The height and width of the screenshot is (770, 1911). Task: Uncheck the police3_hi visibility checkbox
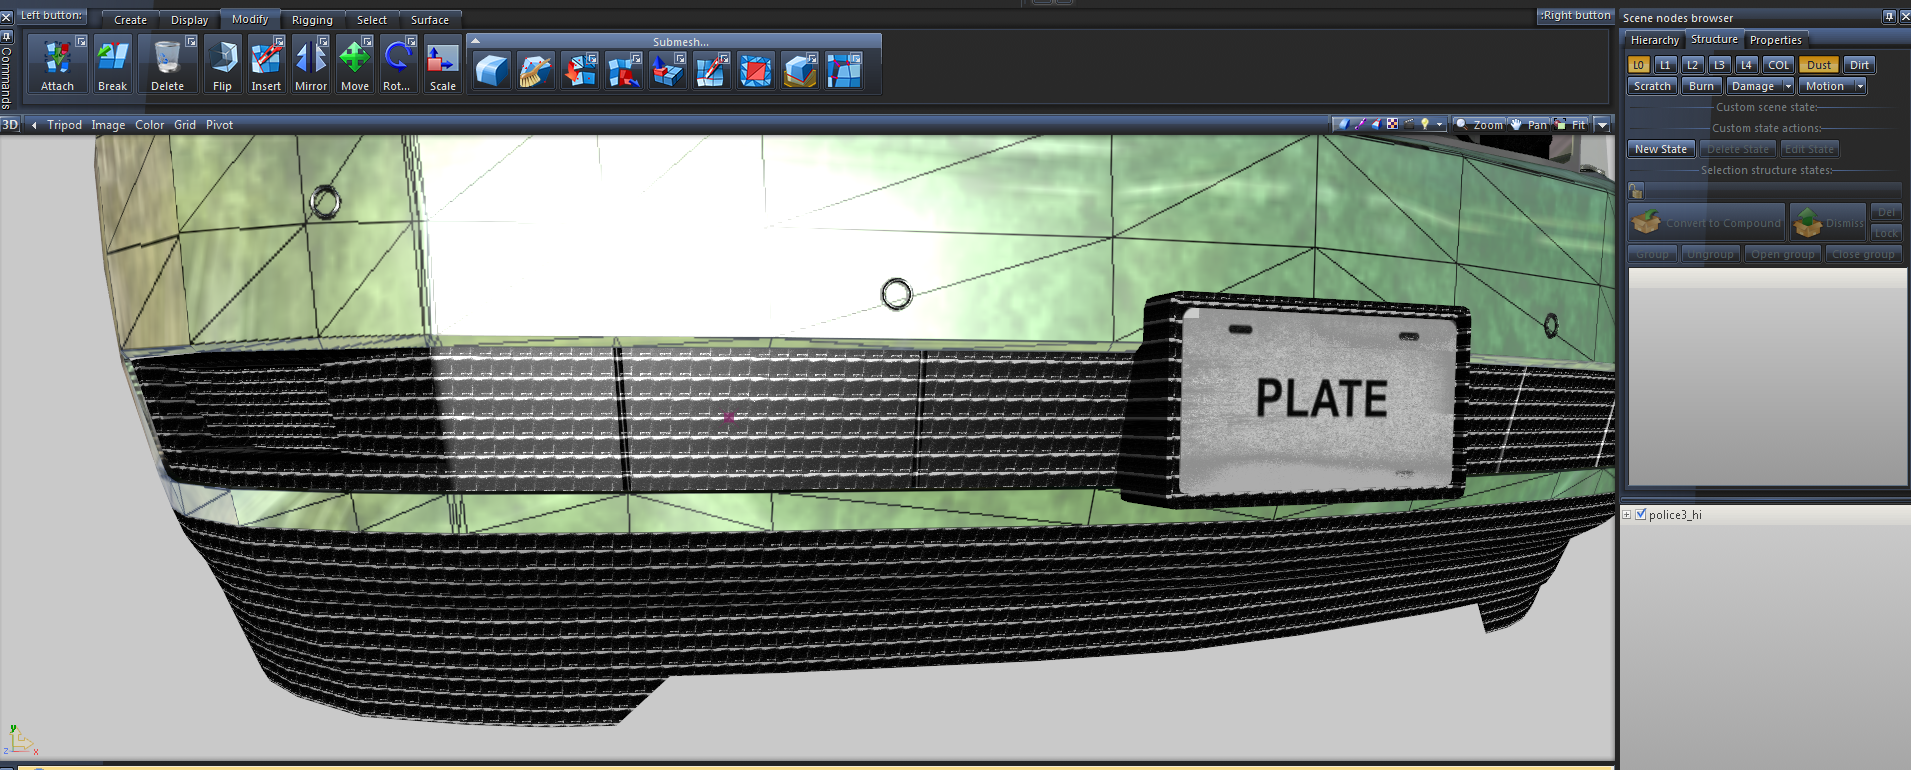[x=1640, y=515]
